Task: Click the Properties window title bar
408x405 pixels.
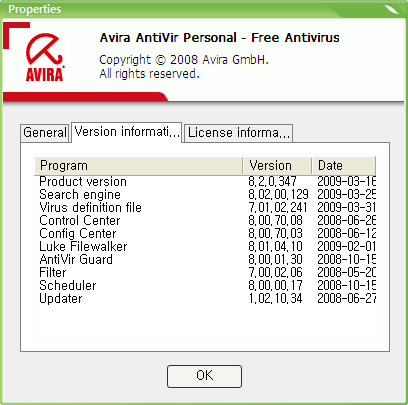Action: tap(204, 9)
